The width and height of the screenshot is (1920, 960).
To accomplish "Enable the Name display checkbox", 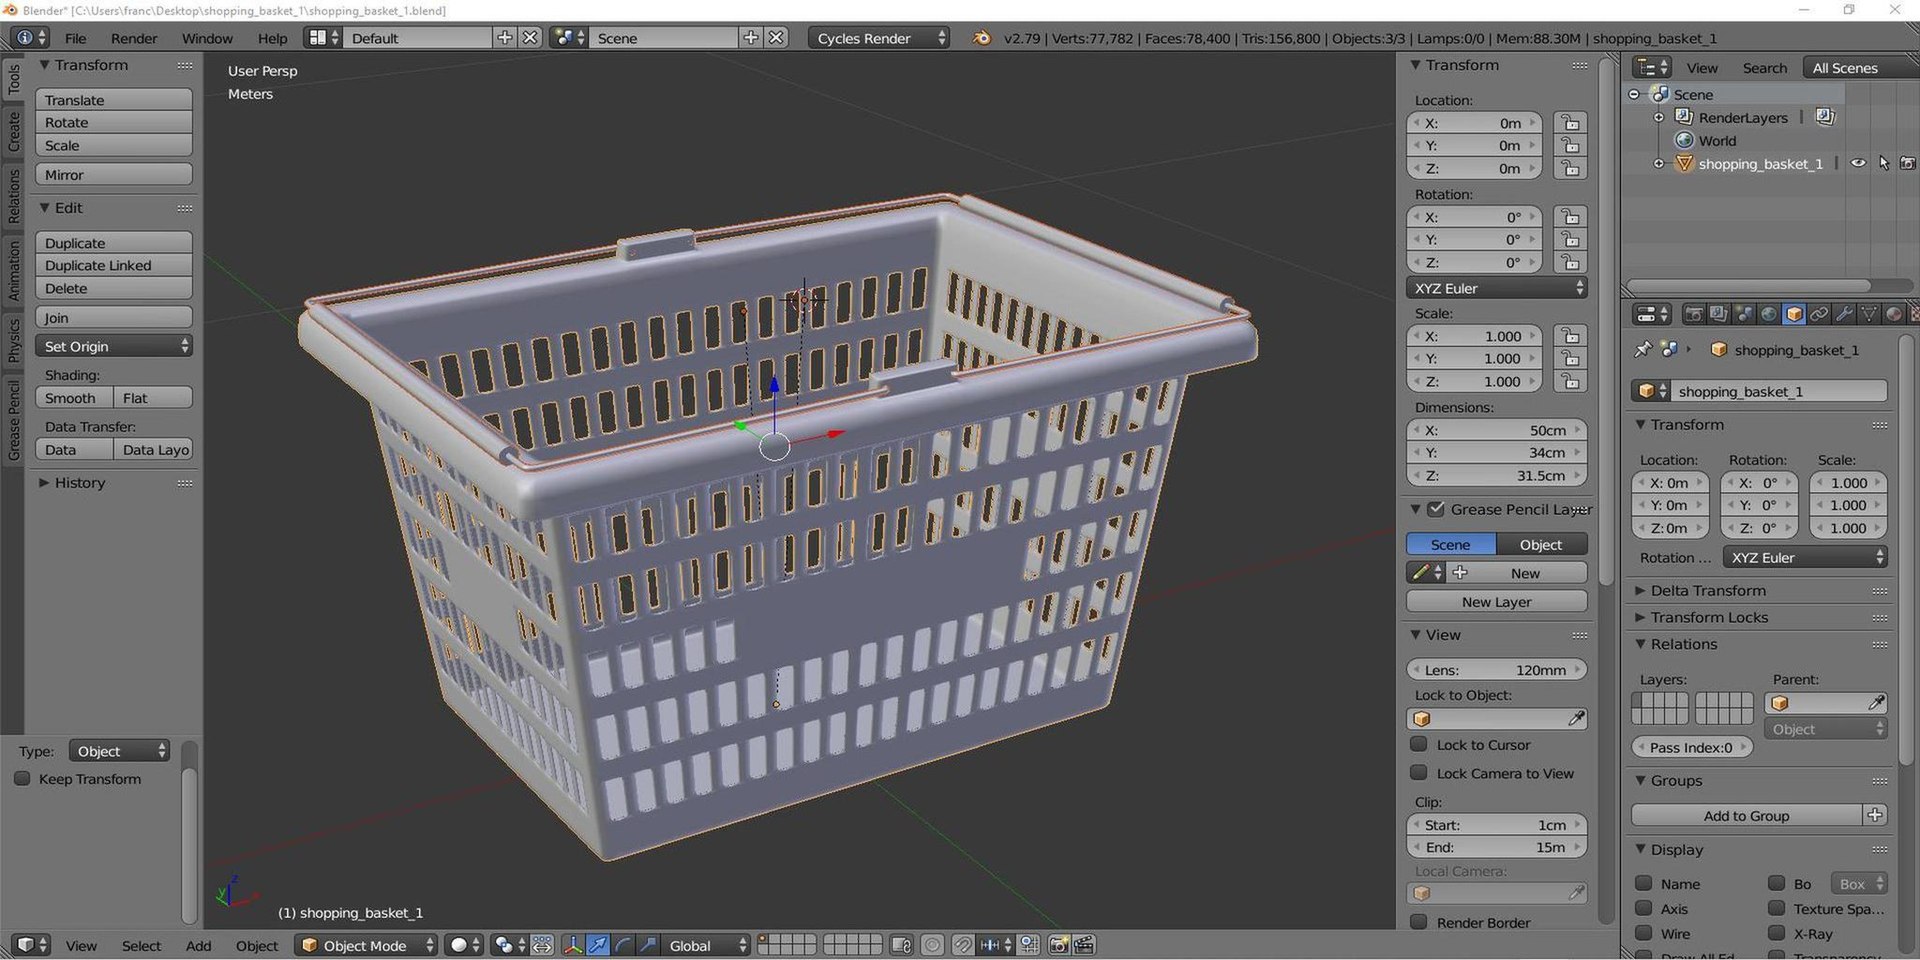I will [1643, 883].
